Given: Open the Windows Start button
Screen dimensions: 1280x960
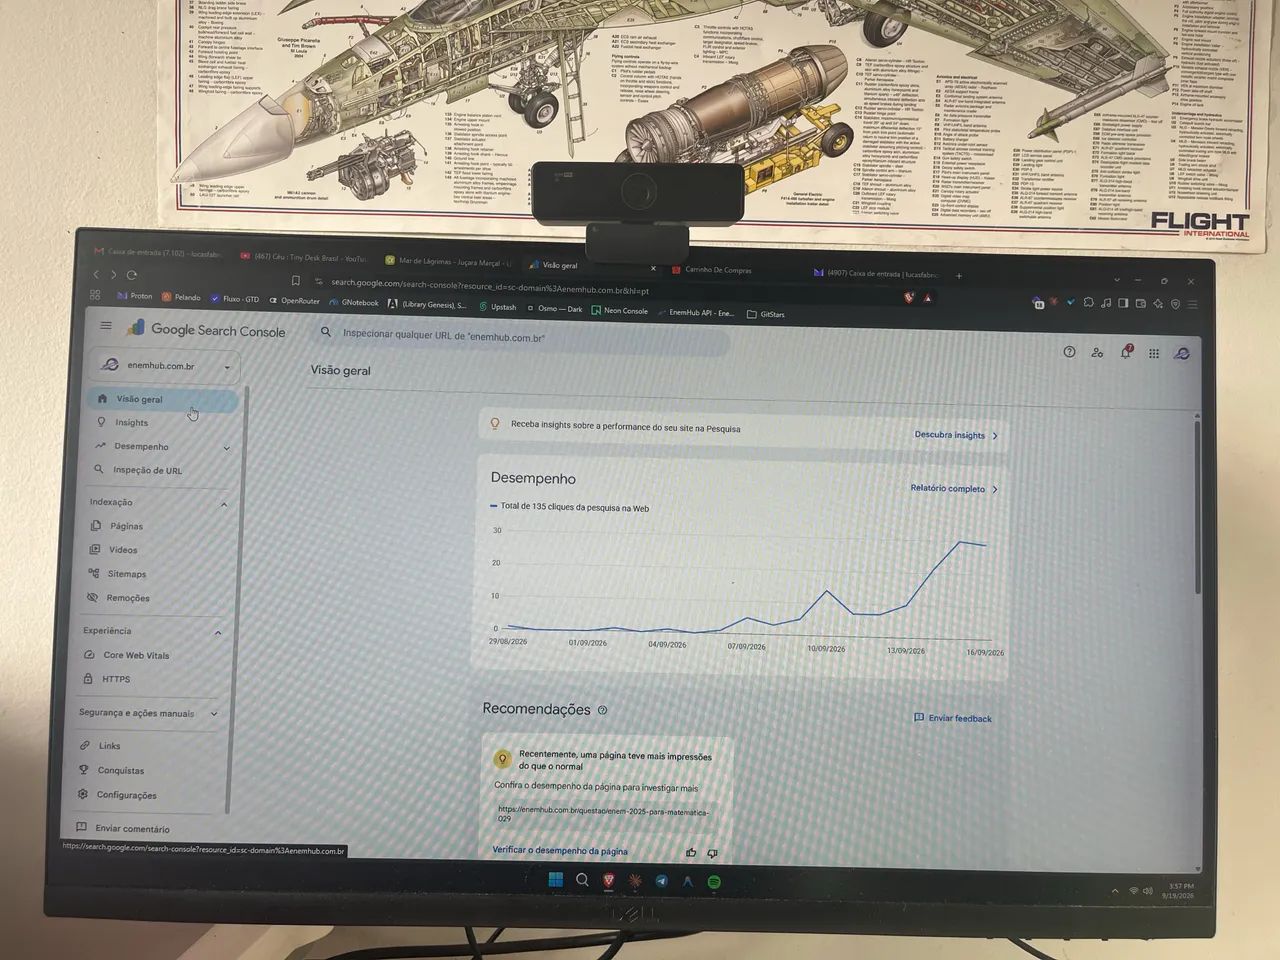Looking at the screenshot, I should pos(555,880).
